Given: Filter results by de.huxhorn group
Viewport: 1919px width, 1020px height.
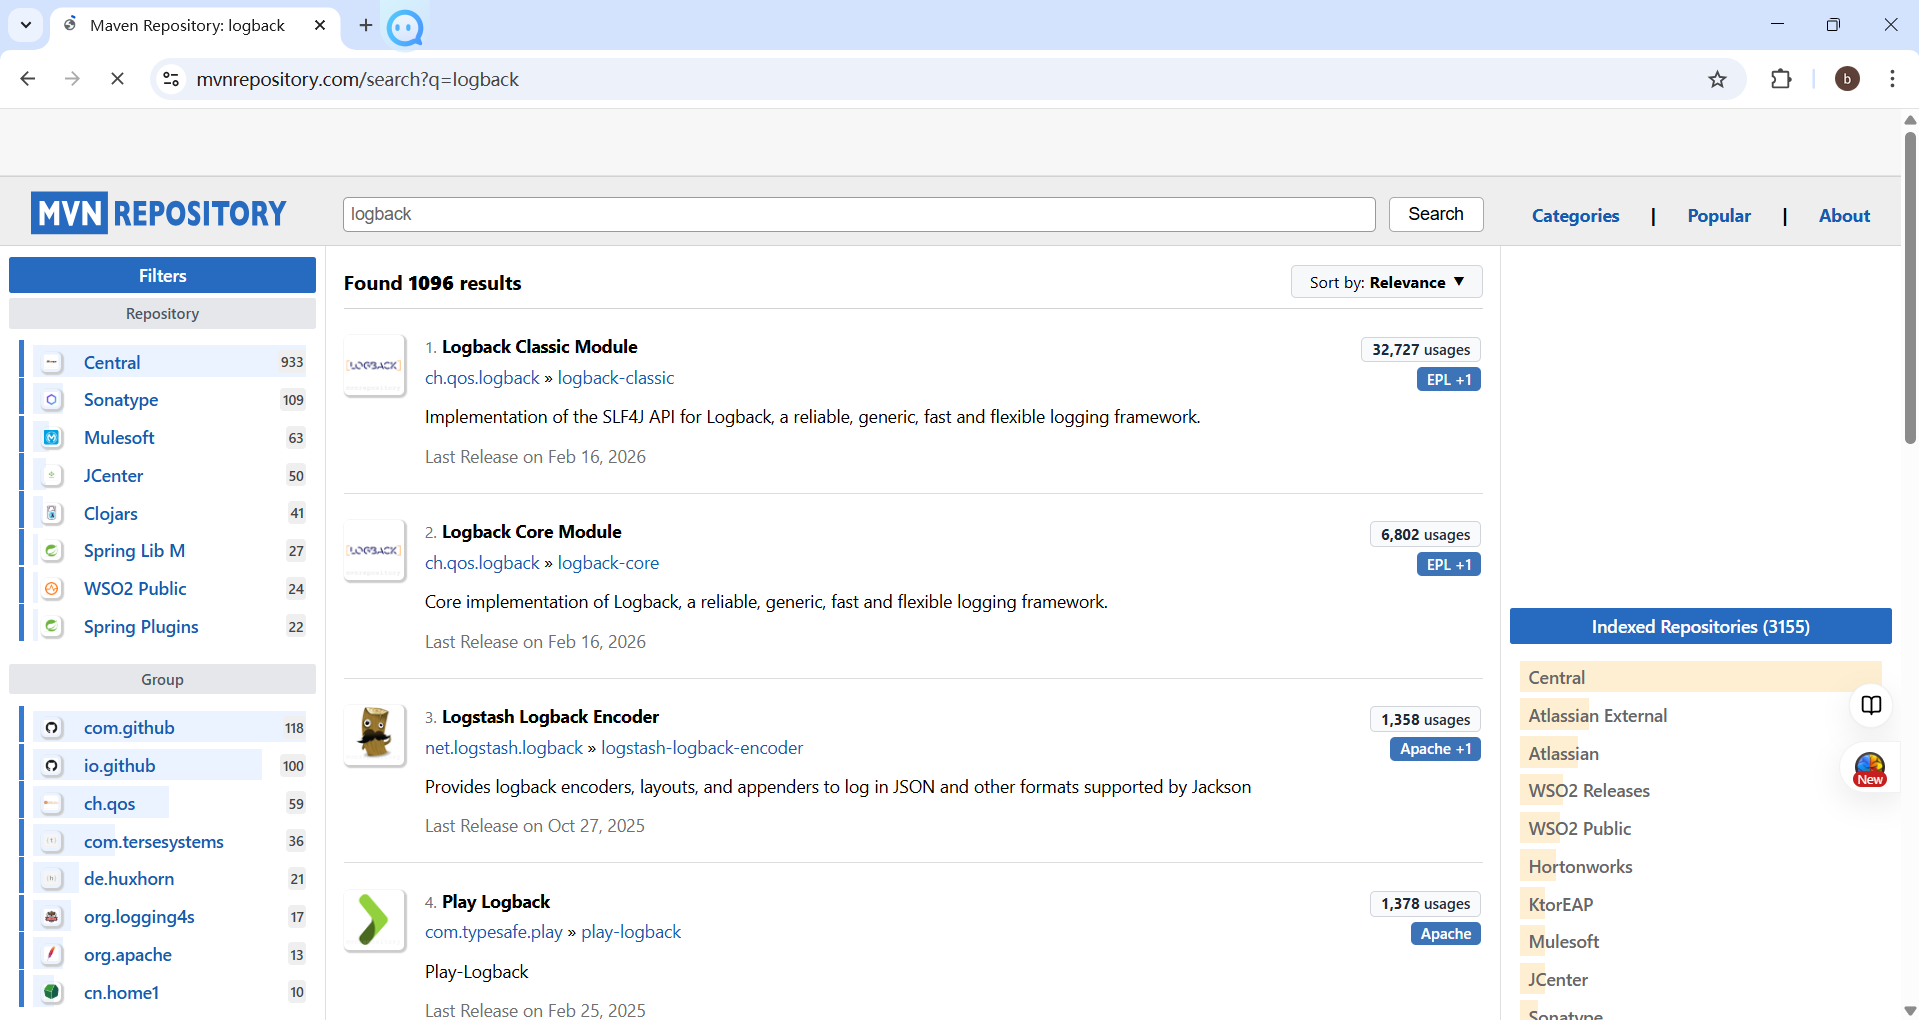Looking at the screenshot, I should 129,879.
